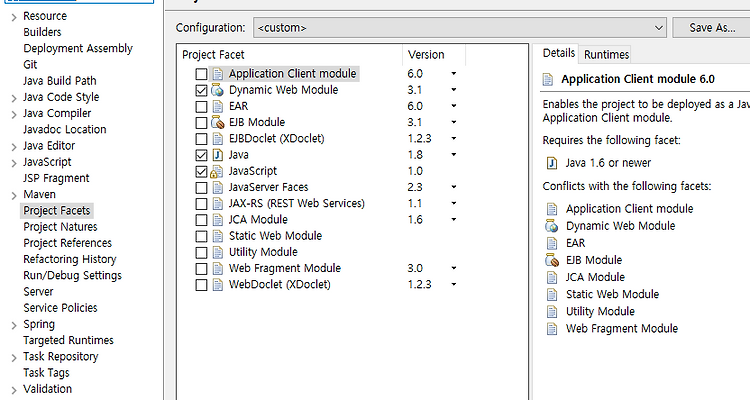The width and height of the screenshot is (750, 400).
Task: Click the JavaScript facet icon
Action: click(x=218, y=171)
